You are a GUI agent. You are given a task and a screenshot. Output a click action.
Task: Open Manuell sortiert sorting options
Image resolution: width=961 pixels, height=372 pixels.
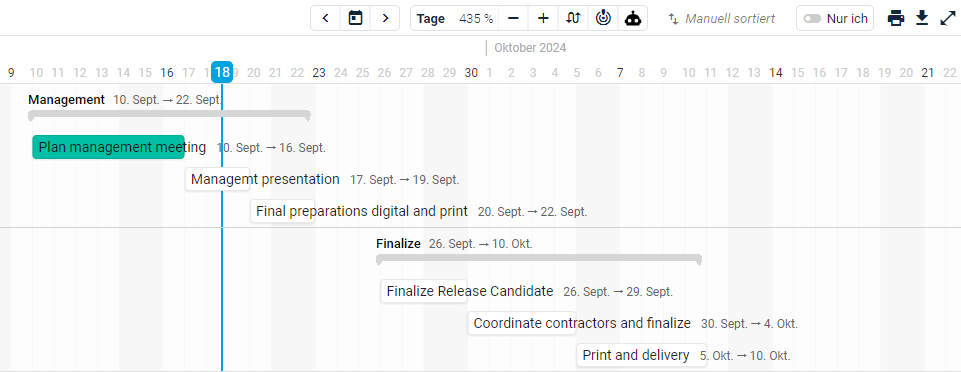[721, 19]
